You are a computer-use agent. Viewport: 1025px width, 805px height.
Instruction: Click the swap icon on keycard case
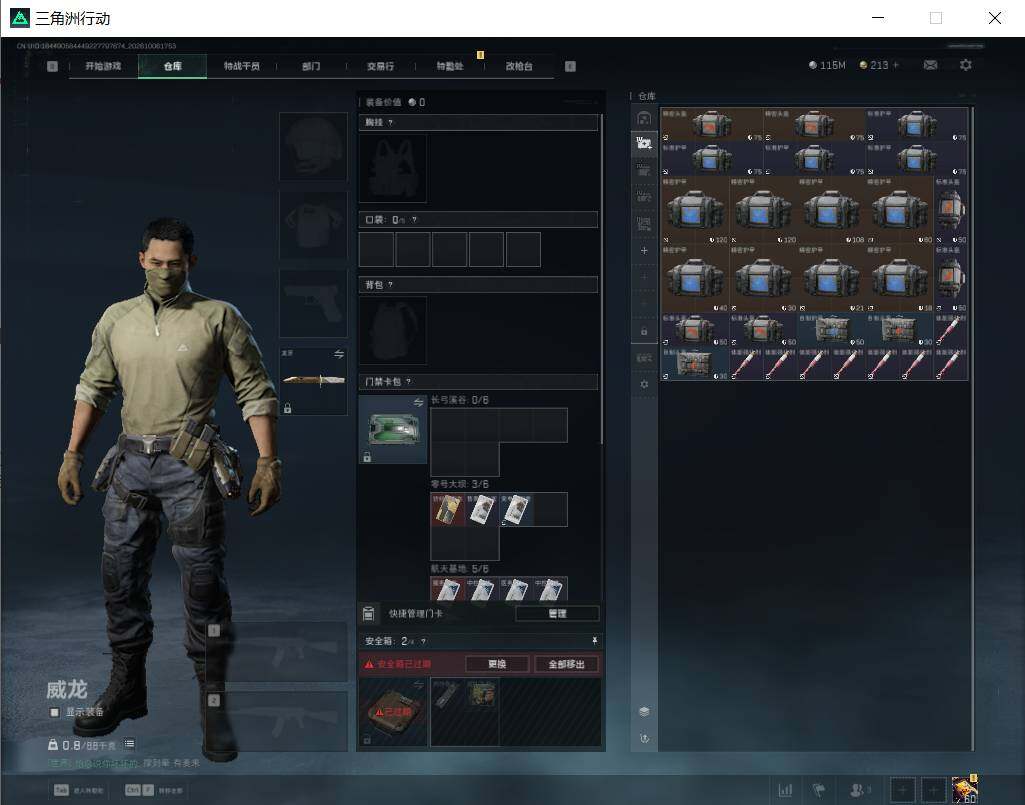tap(418, 402)
